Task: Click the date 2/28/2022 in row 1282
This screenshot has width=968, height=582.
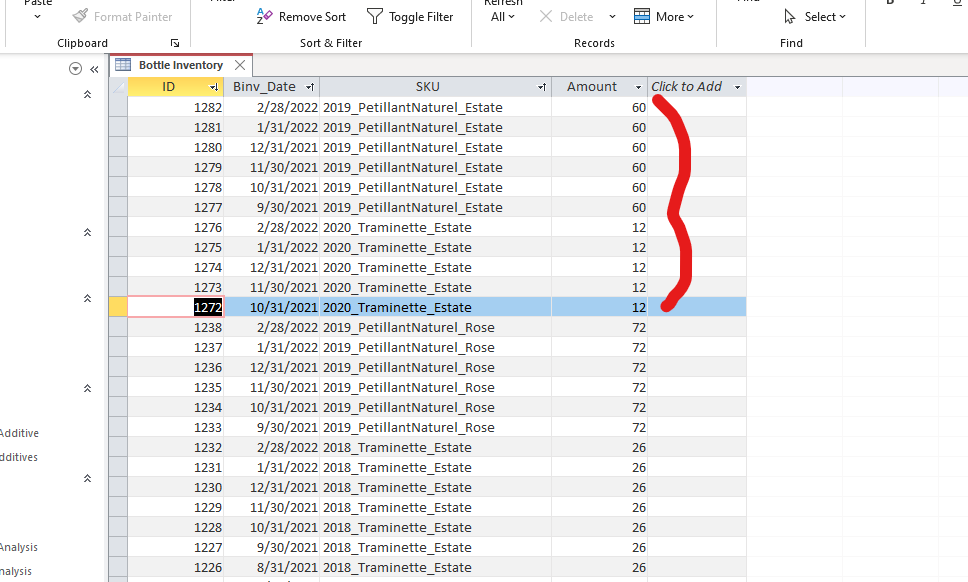Action: 272,107
